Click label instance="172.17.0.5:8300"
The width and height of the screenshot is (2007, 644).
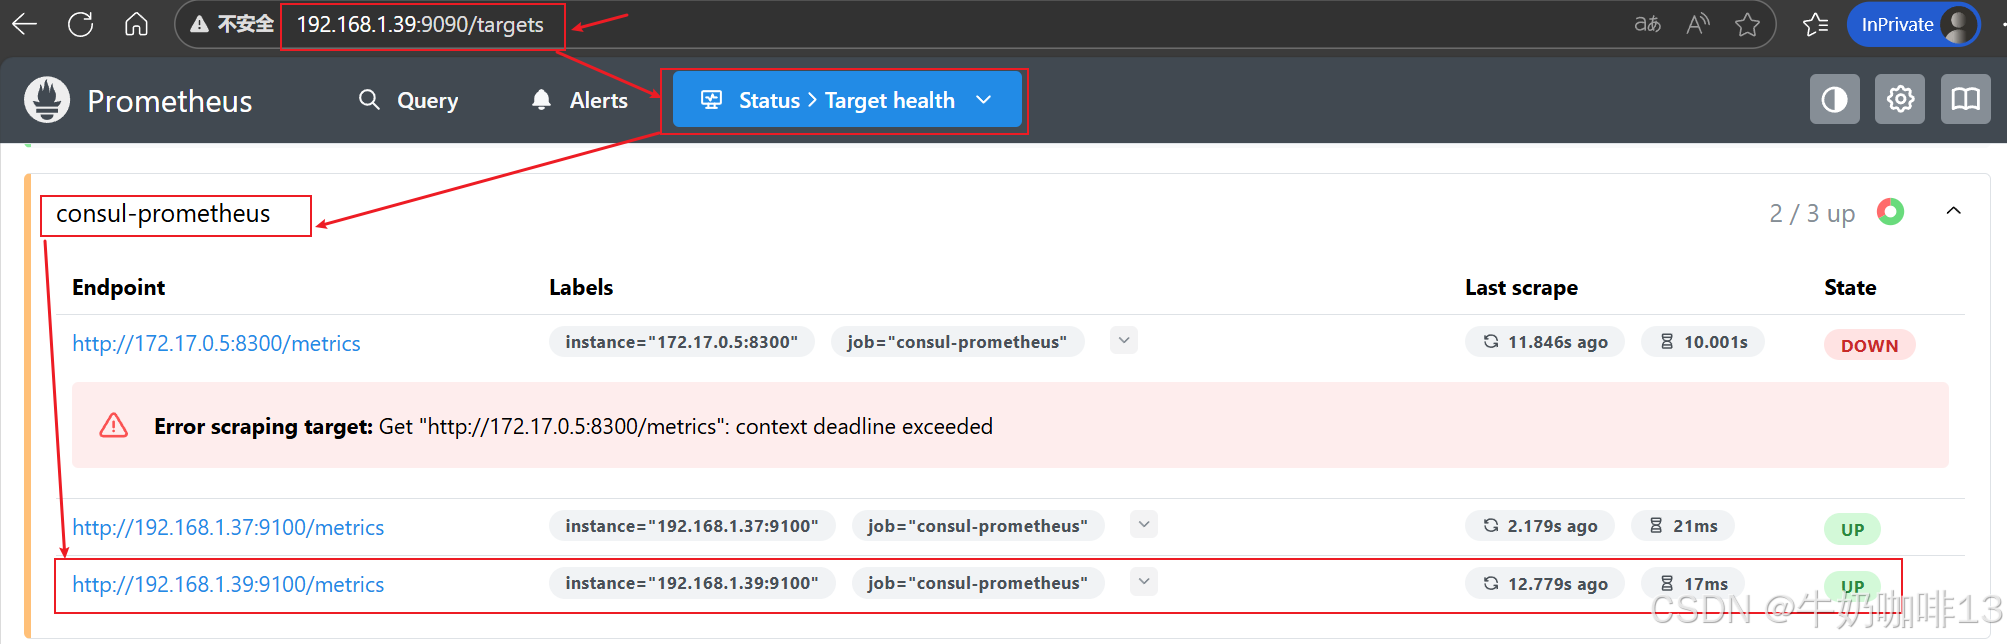(x=682, y=342)
